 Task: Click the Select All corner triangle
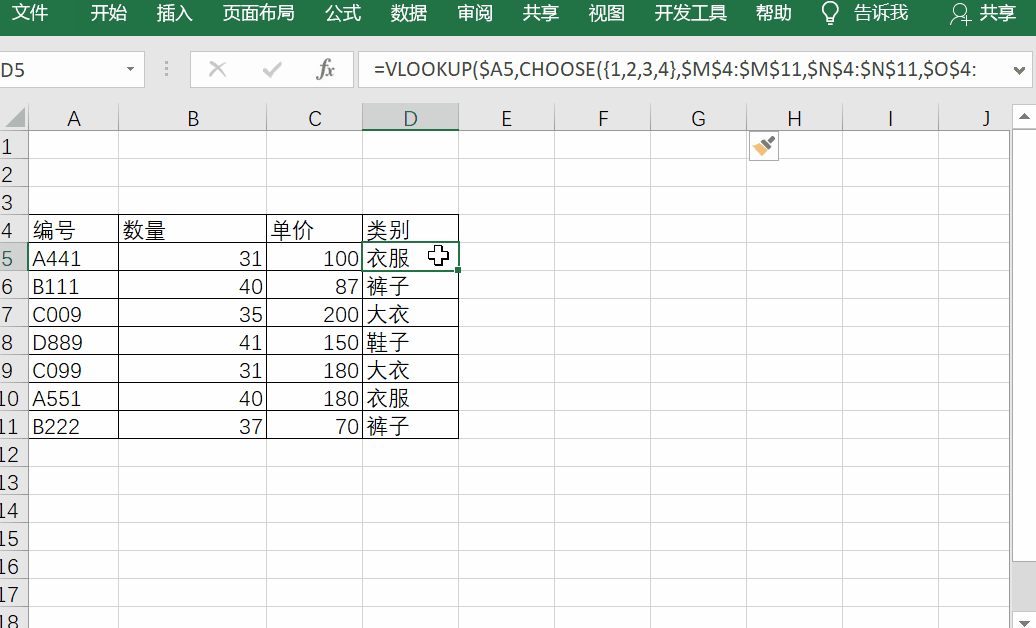coord(15,118)
